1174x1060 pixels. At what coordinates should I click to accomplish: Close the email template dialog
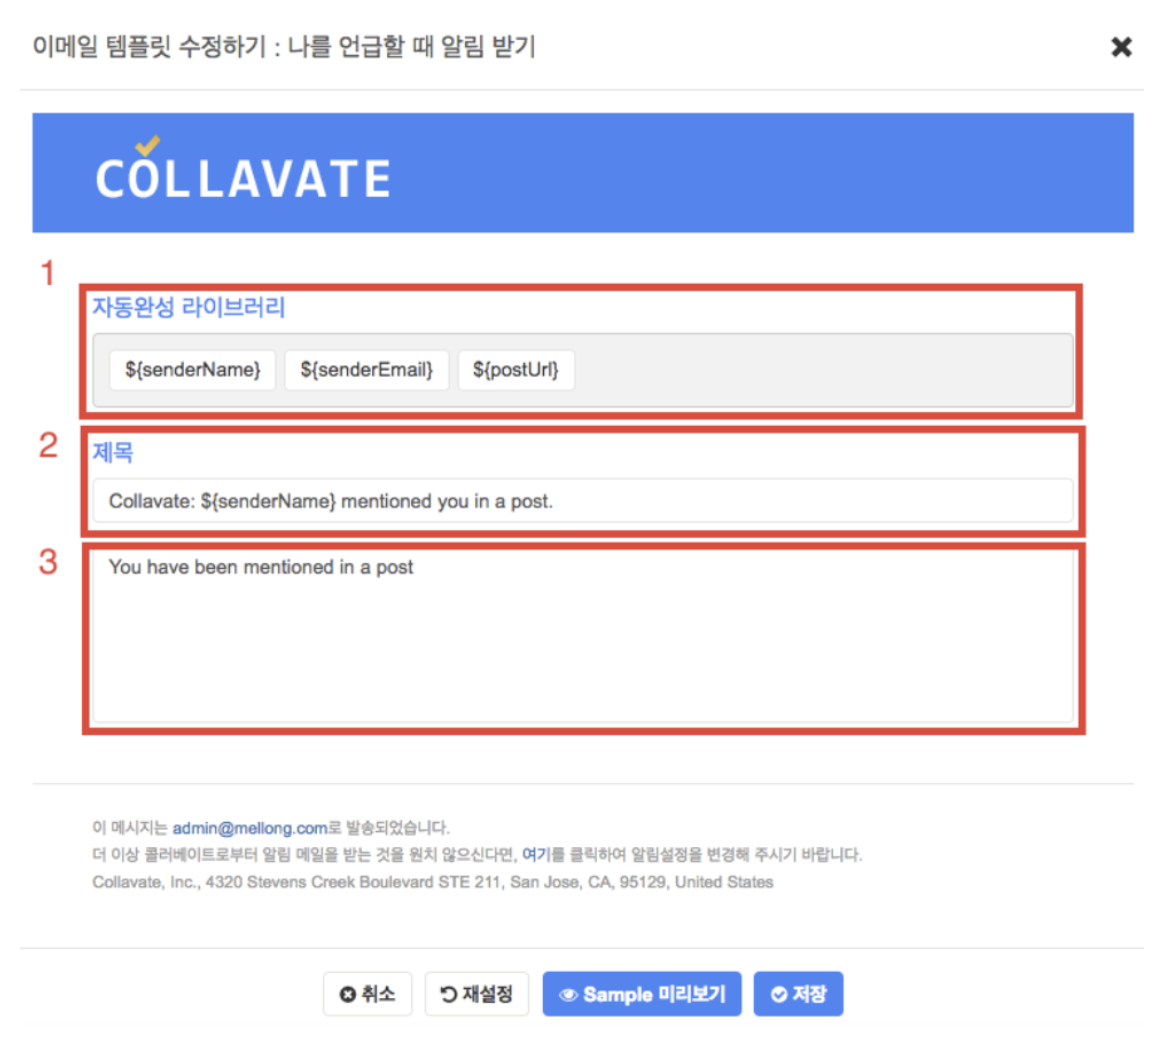point(1121,47)
